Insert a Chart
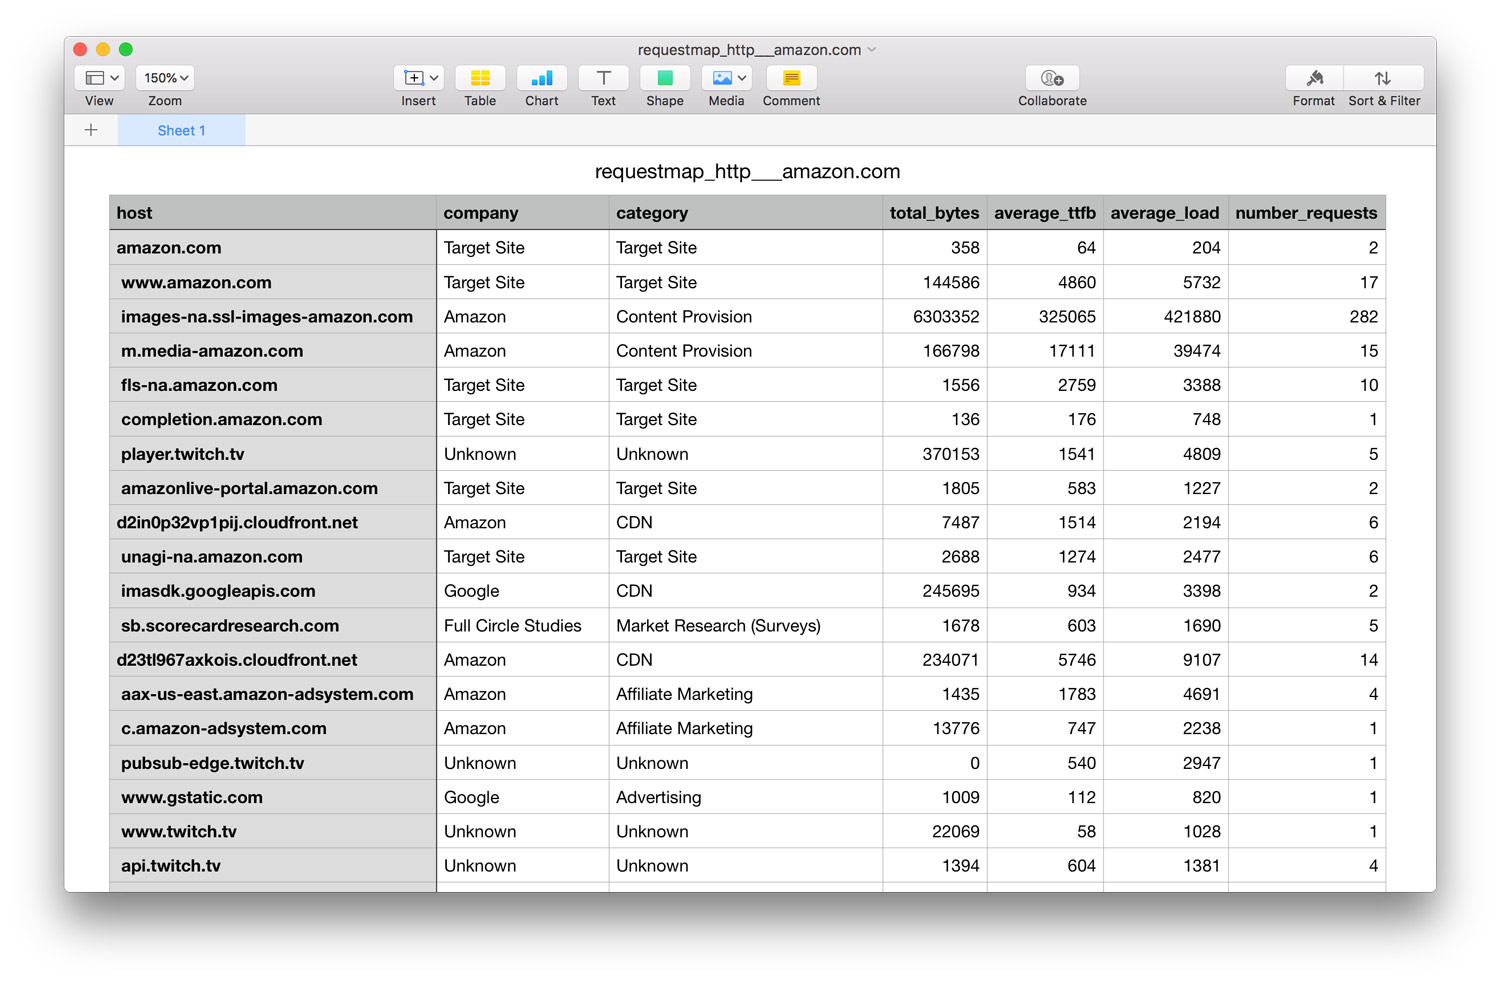 tap(542, 78)
